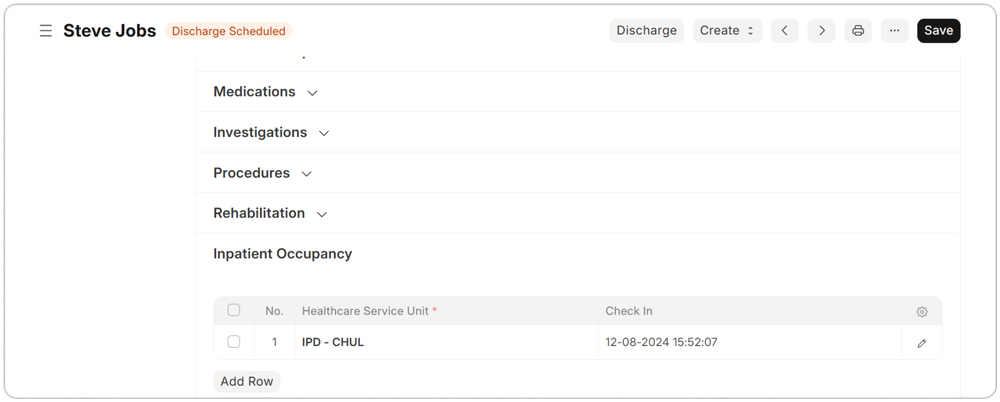Select all rows header checkbox
The image size is (1000, 402).
click(234, 310)
